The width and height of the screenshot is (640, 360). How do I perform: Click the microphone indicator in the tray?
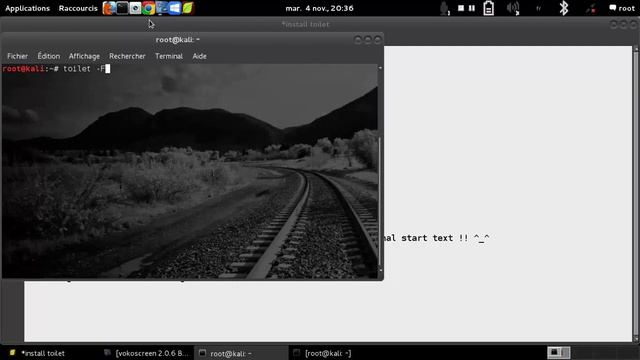(444, 9)
